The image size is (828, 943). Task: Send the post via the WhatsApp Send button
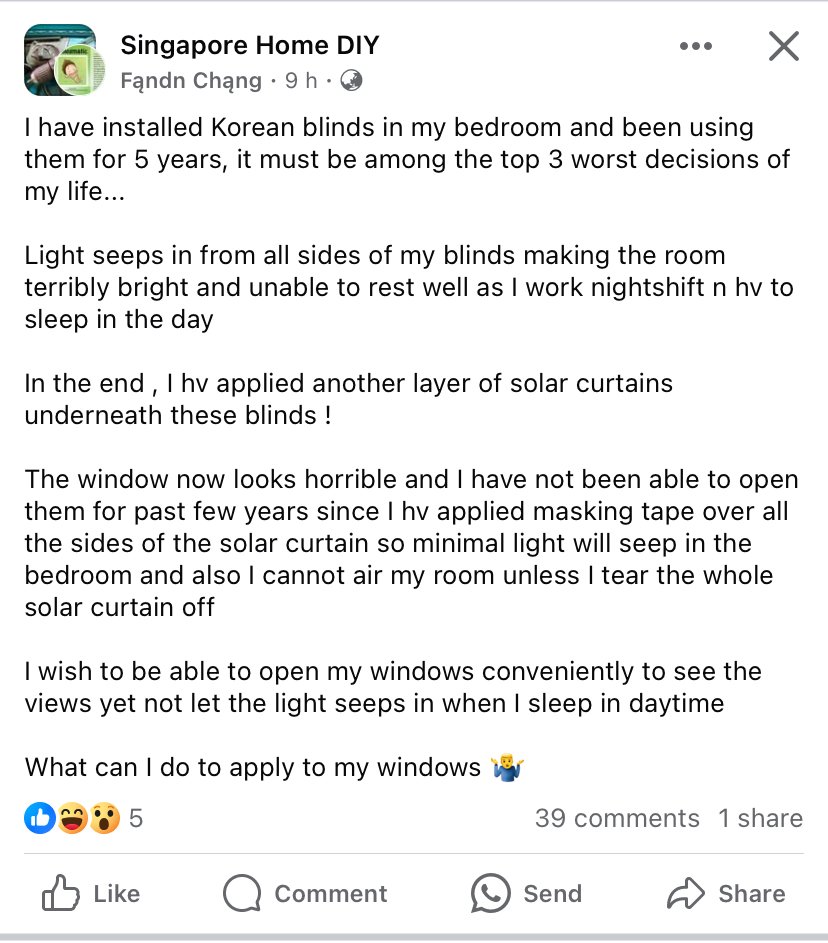pos(526,893)
